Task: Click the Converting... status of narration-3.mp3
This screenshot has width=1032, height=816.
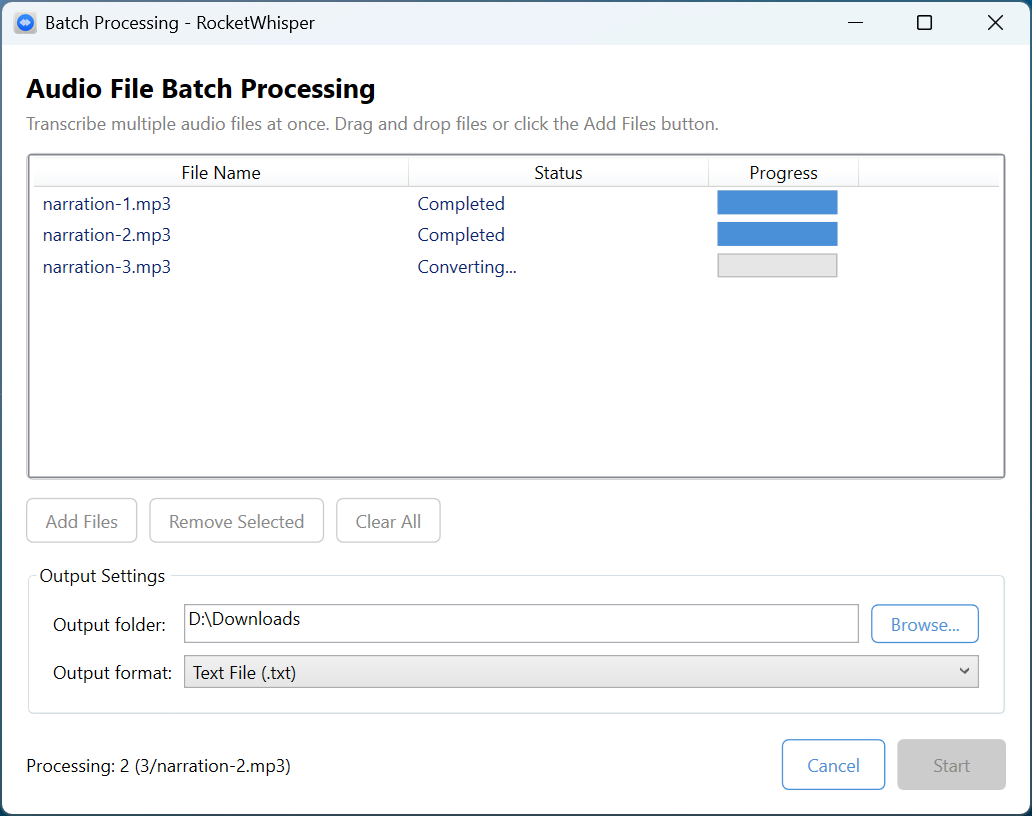Action: click(467, 267)
